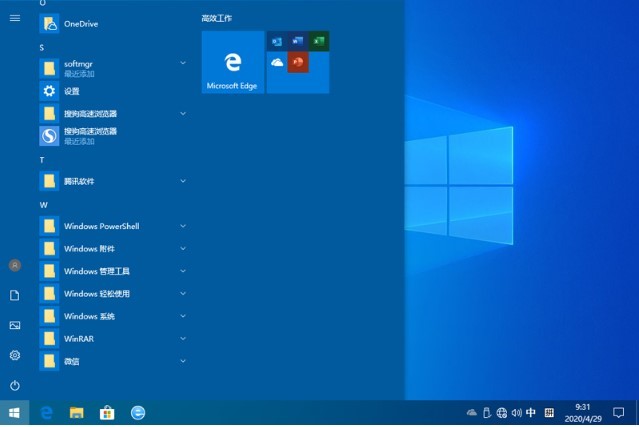Click the user account avatar icon

click(15, 265)
